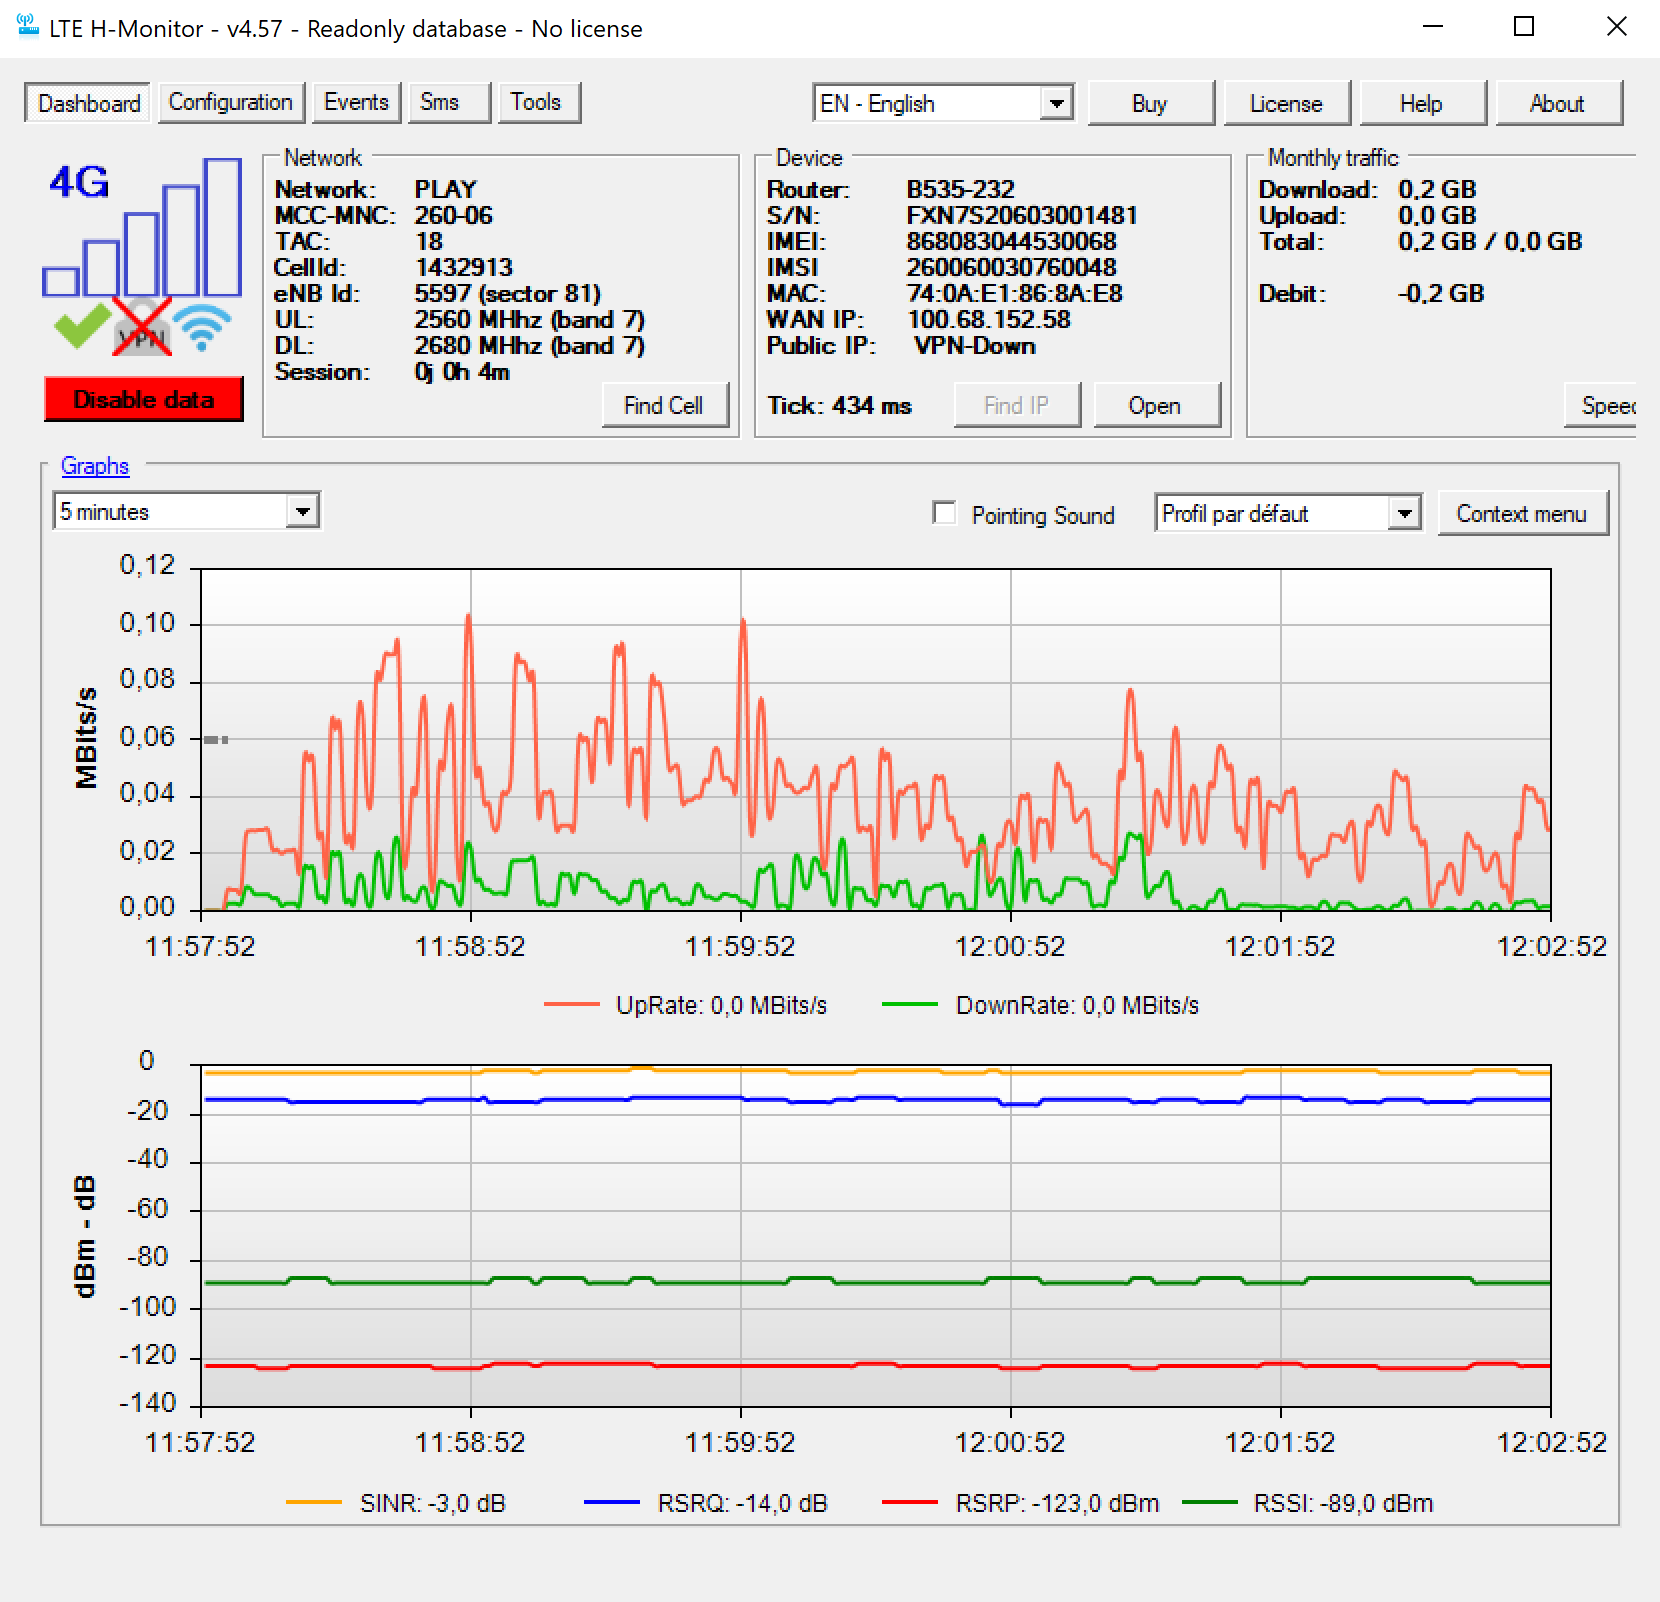This screenshot has width=1660, height=1602.
Task: Click the green checkmark status icon
Action: (x=82, y=325)
